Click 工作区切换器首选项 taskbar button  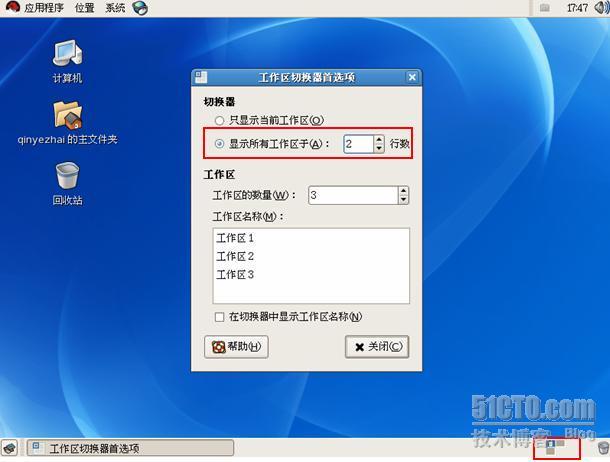(x=130, y=448)
